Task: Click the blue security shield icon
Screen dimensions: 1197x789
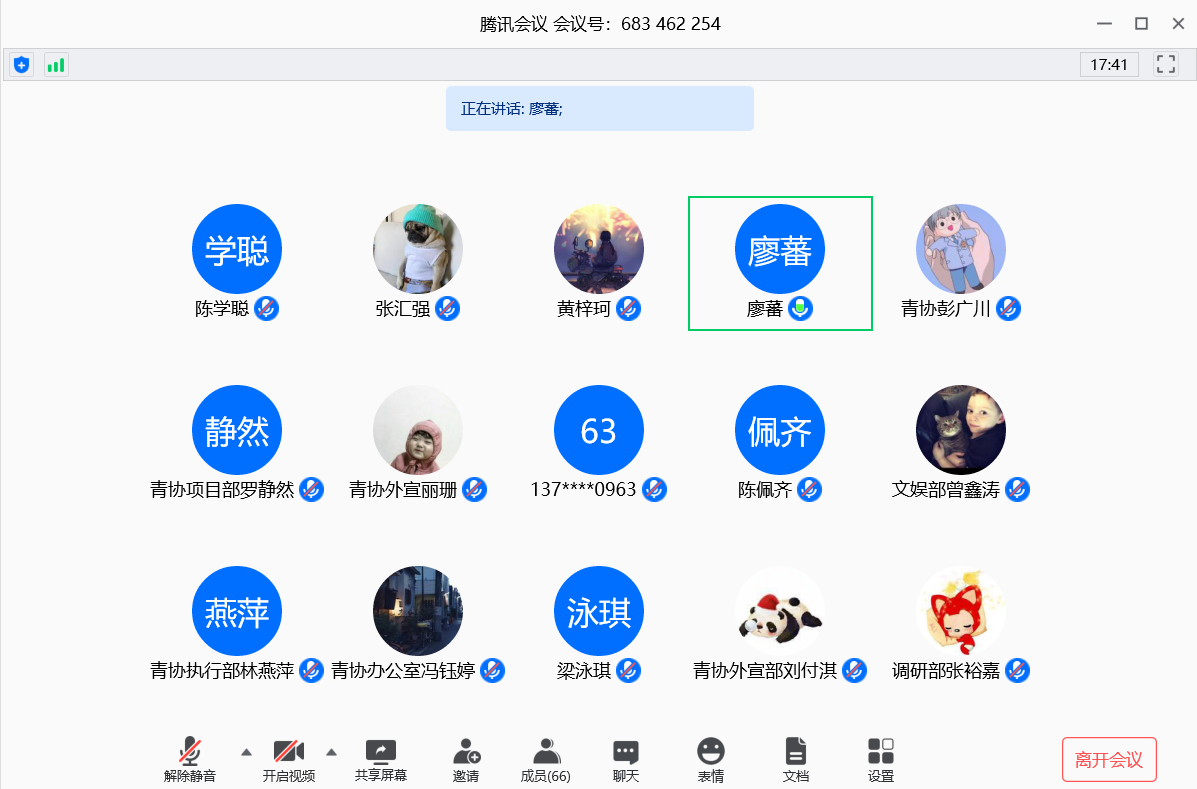Action: pyautogui.click(x=21, y=65)
